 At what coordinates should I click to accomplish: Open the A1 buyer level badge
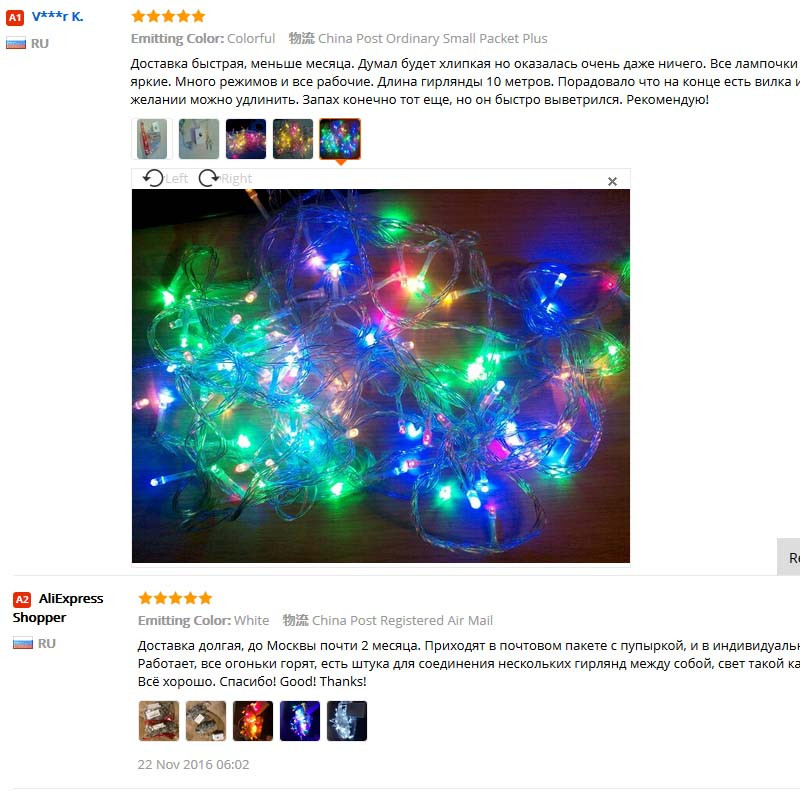pyautogui.click(x=15, y=18)
